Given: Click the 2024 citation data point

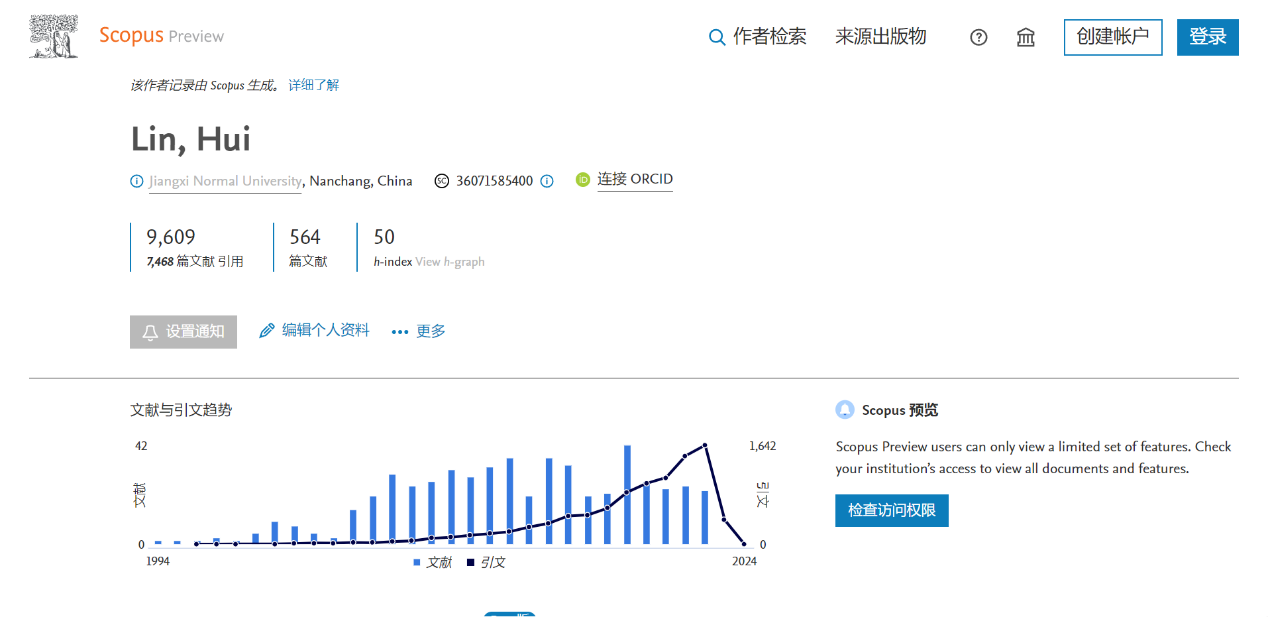Looking at the screenshot, I should [x=744, y=544].
